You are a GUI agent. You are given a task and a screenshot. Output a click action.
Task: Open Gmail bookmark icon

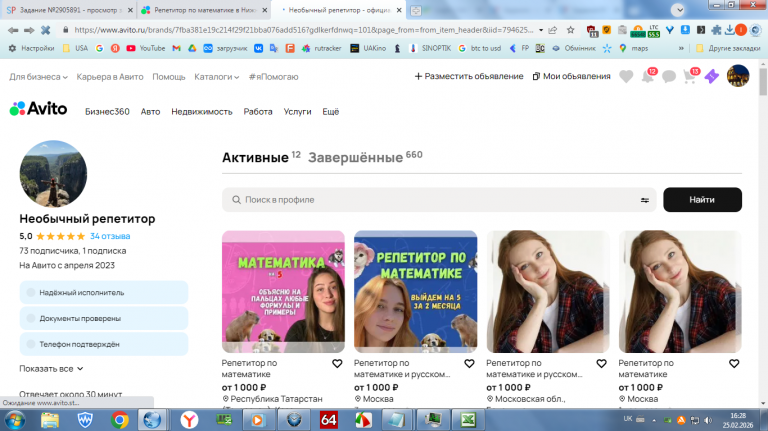176,48
